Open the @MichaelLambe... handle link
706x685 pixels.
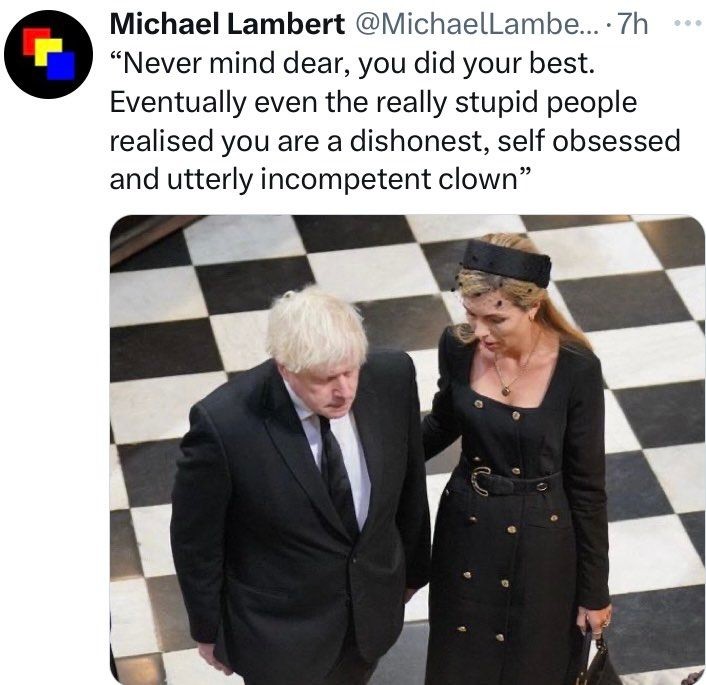pos(477,24)
